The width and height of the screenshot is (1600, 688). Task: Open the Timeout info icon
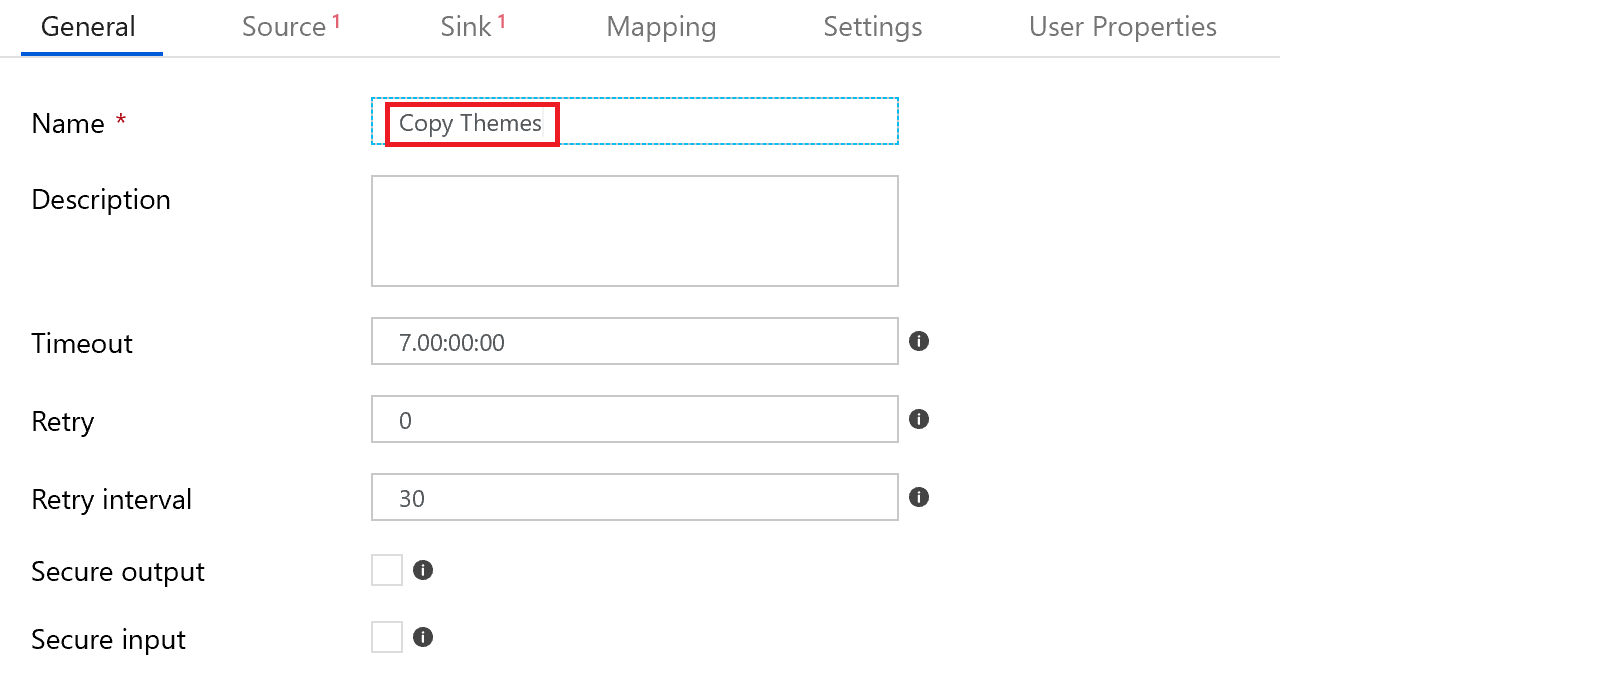pyautogui.click(x=919, y=341)
